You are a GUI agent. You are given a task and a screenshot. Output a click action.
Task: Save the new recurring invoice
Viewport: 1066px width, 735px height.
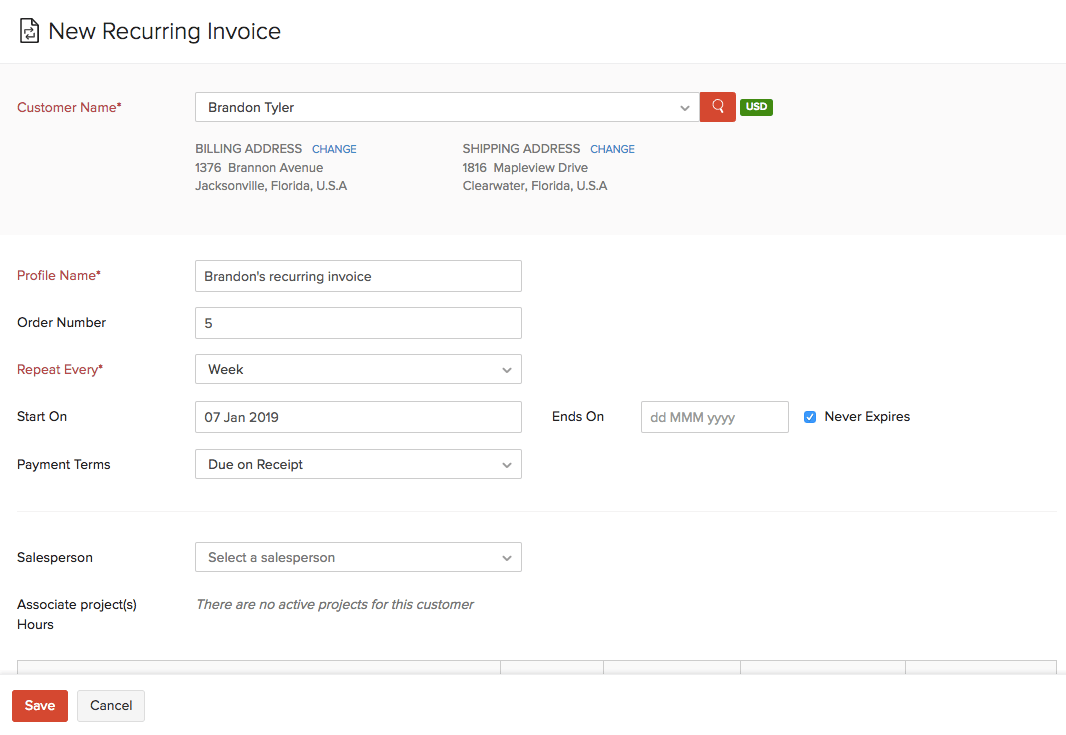coord(39,705)
